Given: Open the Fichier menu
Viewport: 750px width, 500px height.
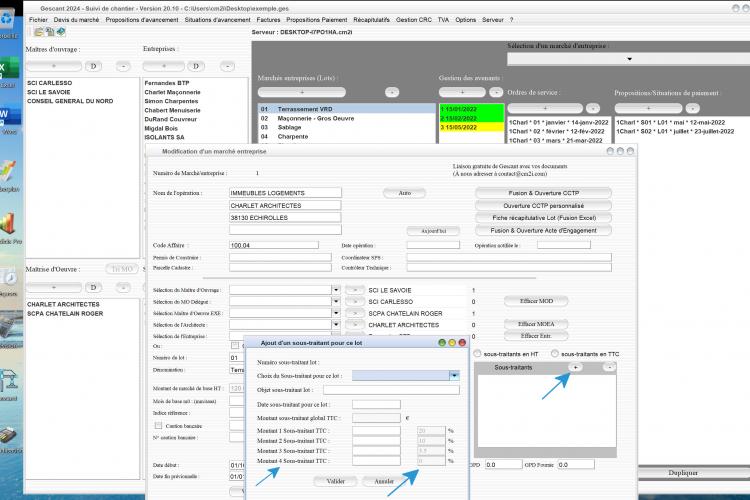Looking at the screenshot, I should (38, 20).
